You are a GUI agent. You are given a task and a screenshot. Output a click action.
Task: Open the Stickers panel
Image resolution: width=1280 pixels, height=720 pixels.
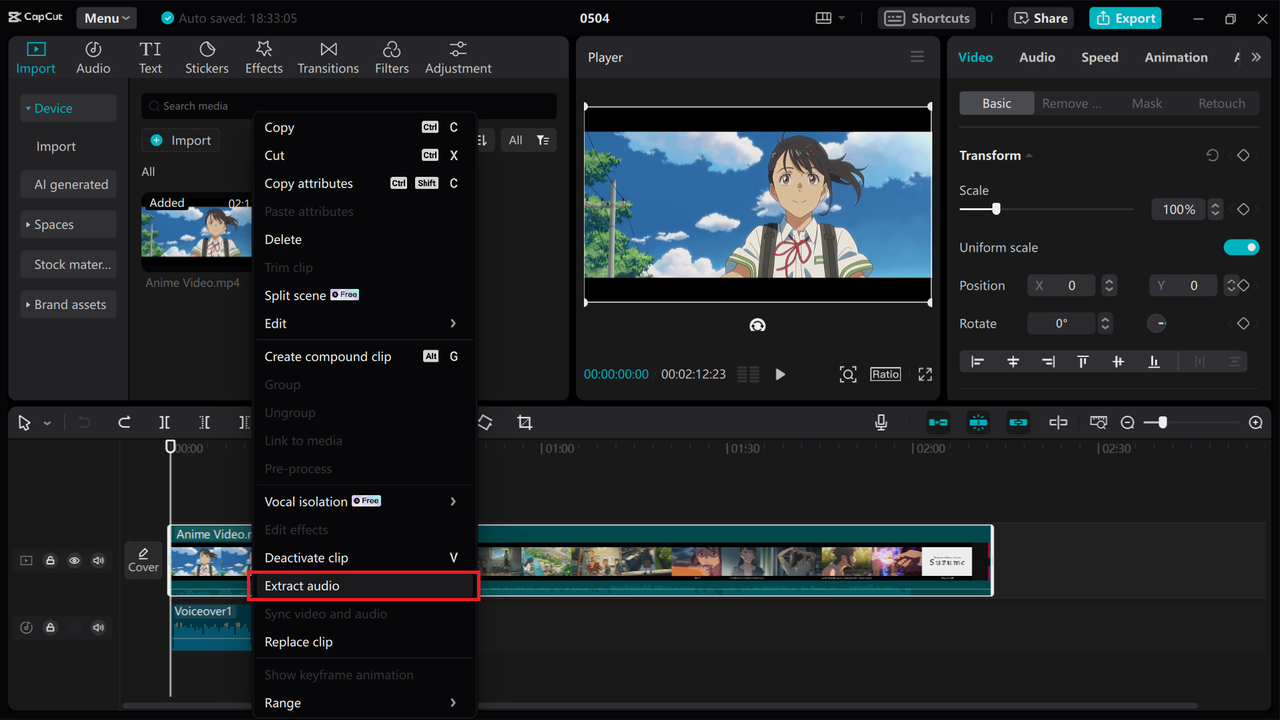tap(206, 56)
